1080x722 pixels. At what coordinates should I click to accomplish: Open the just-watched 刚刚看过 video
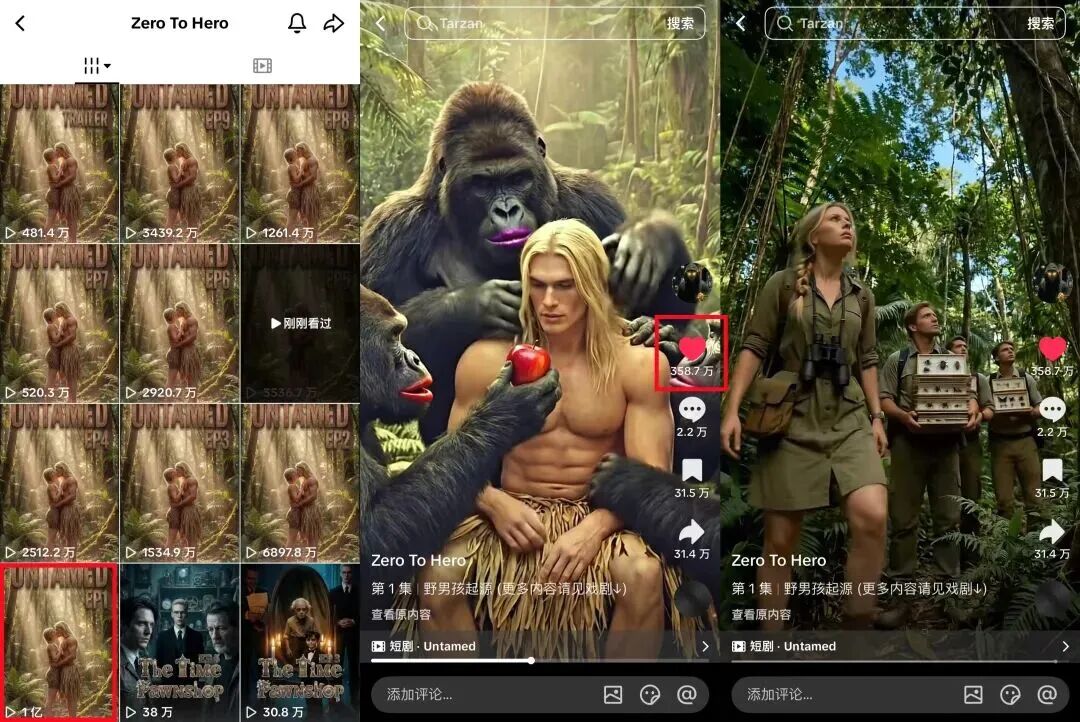click(300, 323)
